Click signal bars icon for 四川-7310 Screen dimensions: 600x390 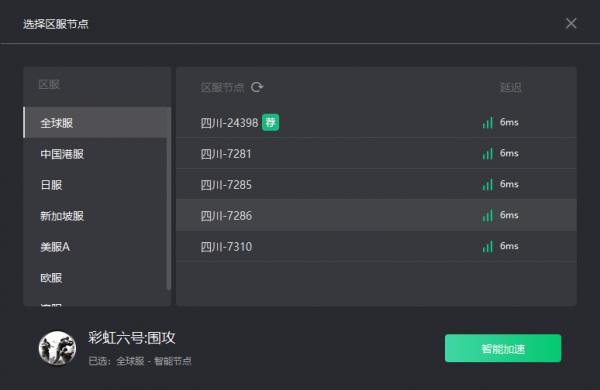click(x=488, y=246)
